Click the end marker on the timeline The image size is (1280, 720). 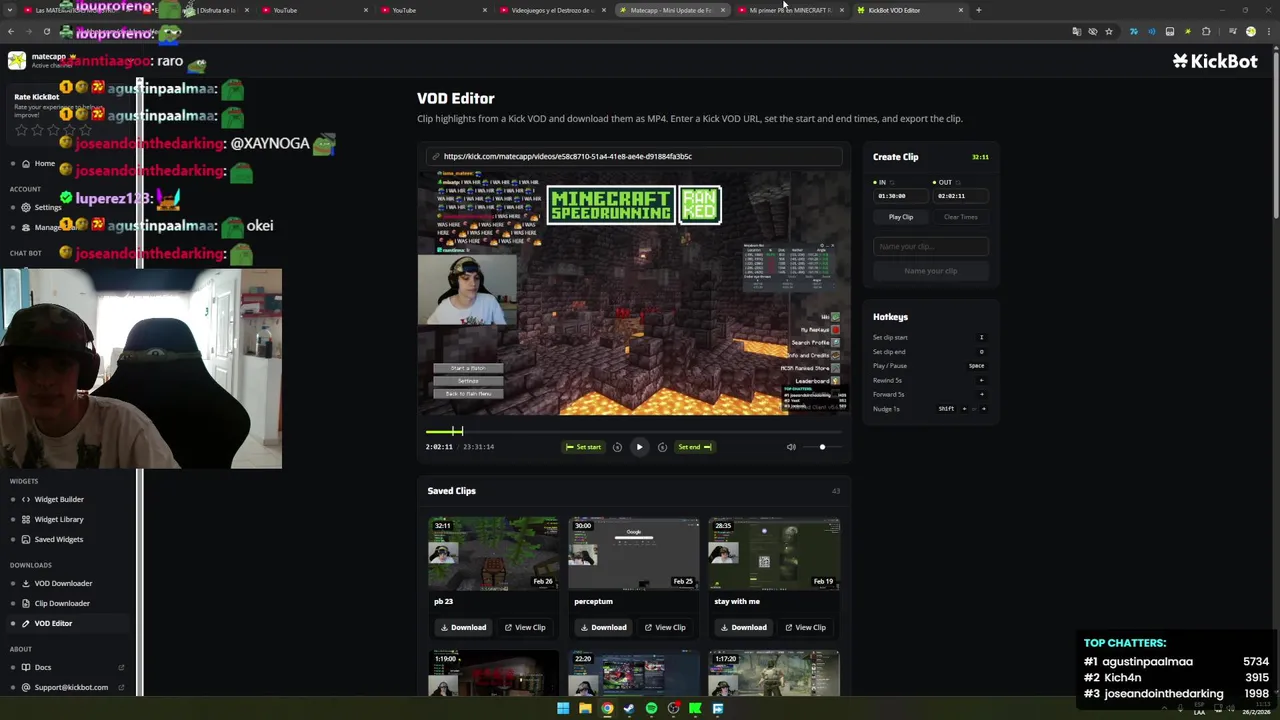[x=462, y=431]
